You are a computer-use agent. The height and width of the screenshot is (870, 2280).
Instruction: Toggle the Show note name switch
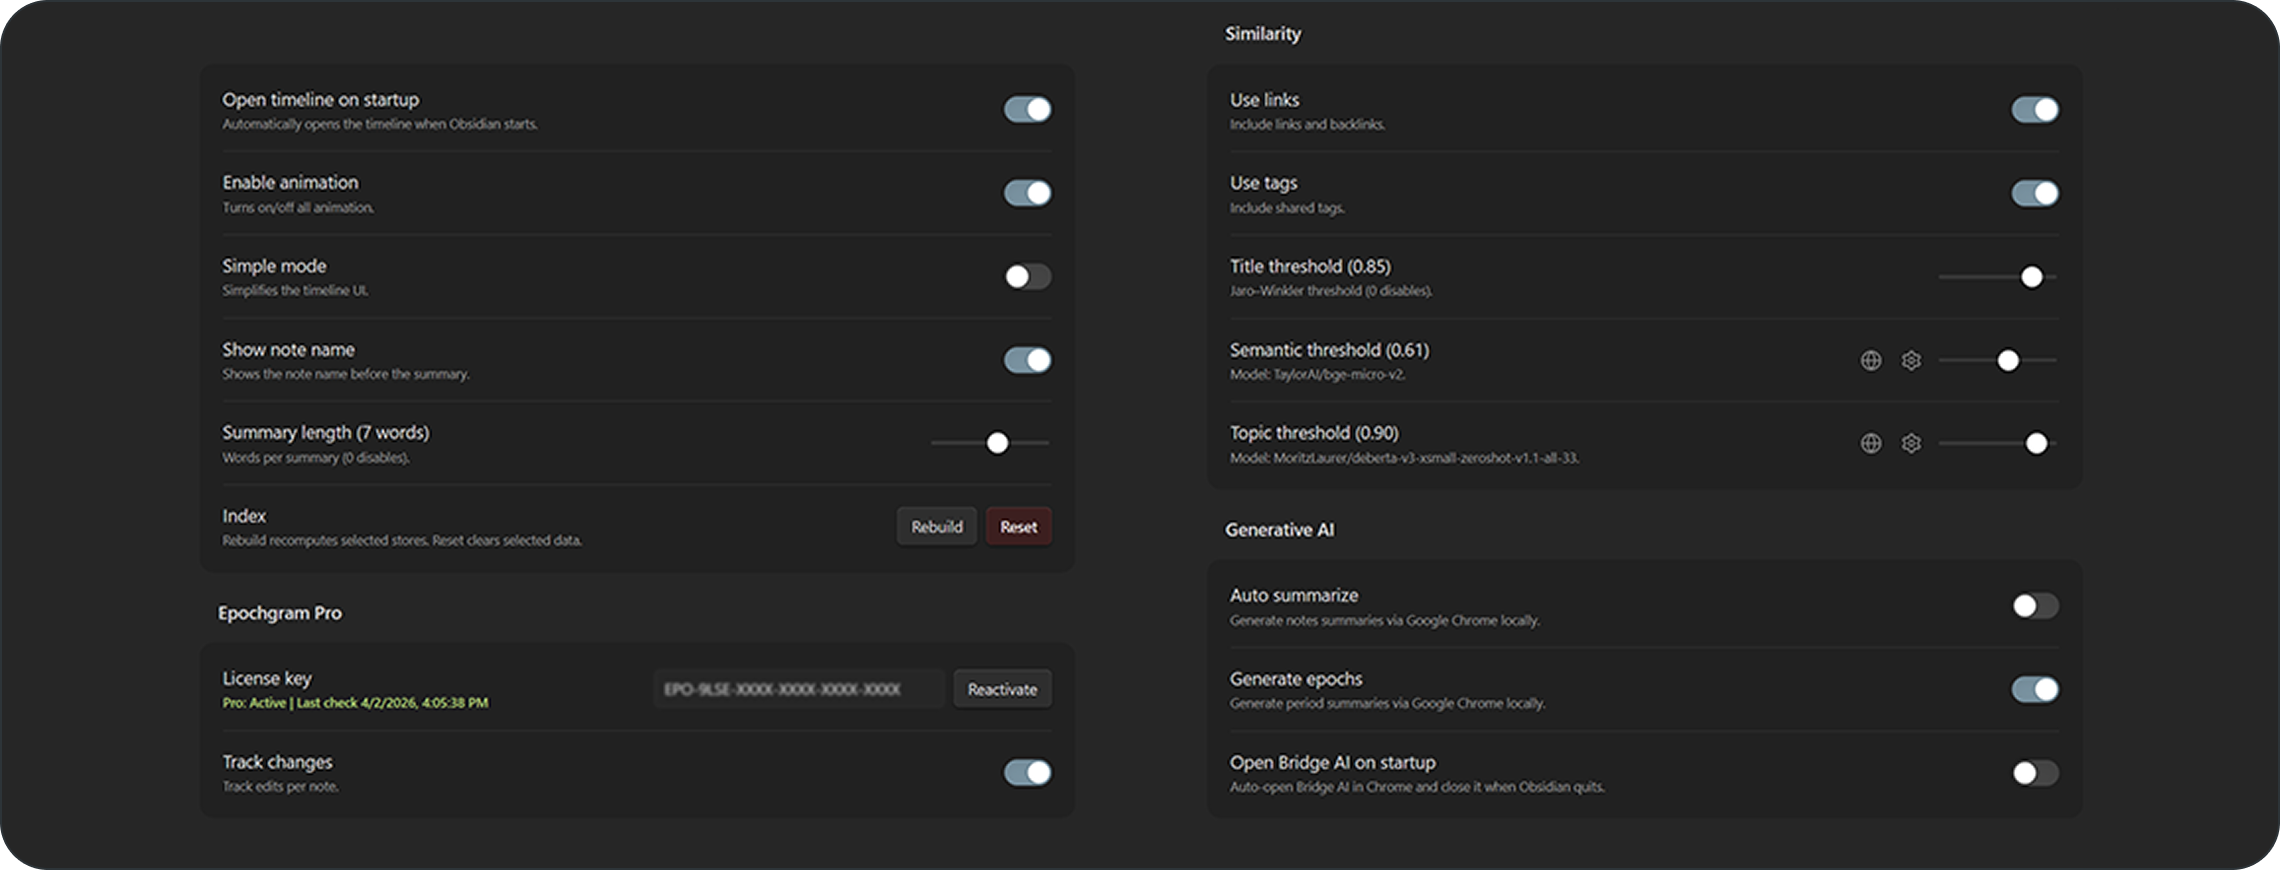click(1027, 360)
